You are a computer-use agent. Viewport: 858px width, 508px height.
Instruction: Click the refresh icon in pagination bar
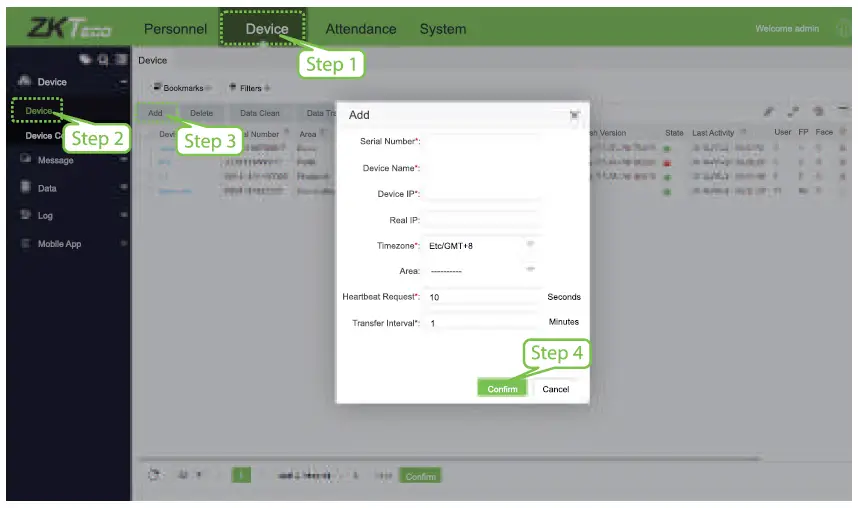(154, 475)
